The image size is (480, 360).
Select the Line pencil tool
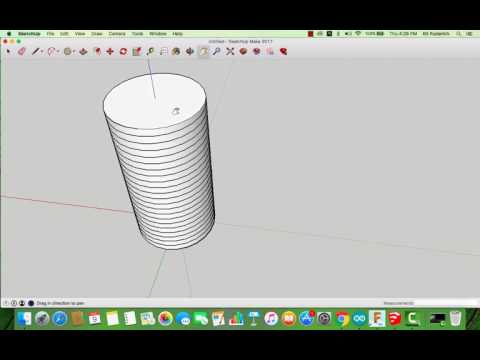[x=36, y=51]
